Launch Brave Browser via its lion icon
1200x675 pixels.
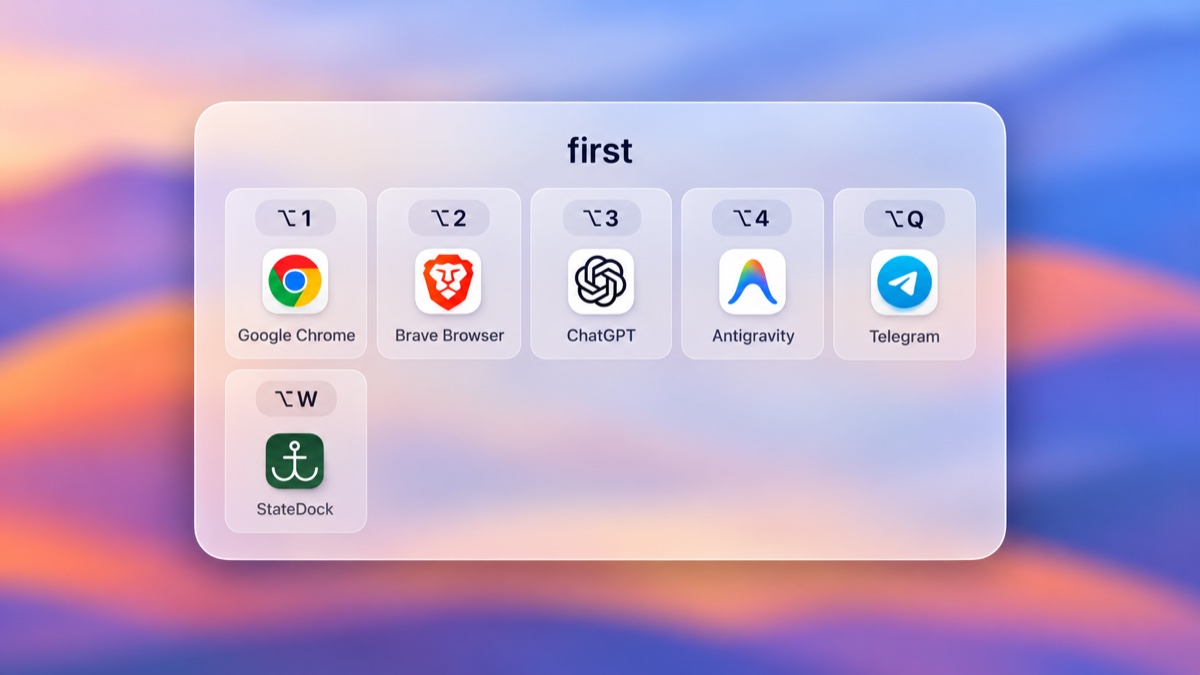click(448, 281)
